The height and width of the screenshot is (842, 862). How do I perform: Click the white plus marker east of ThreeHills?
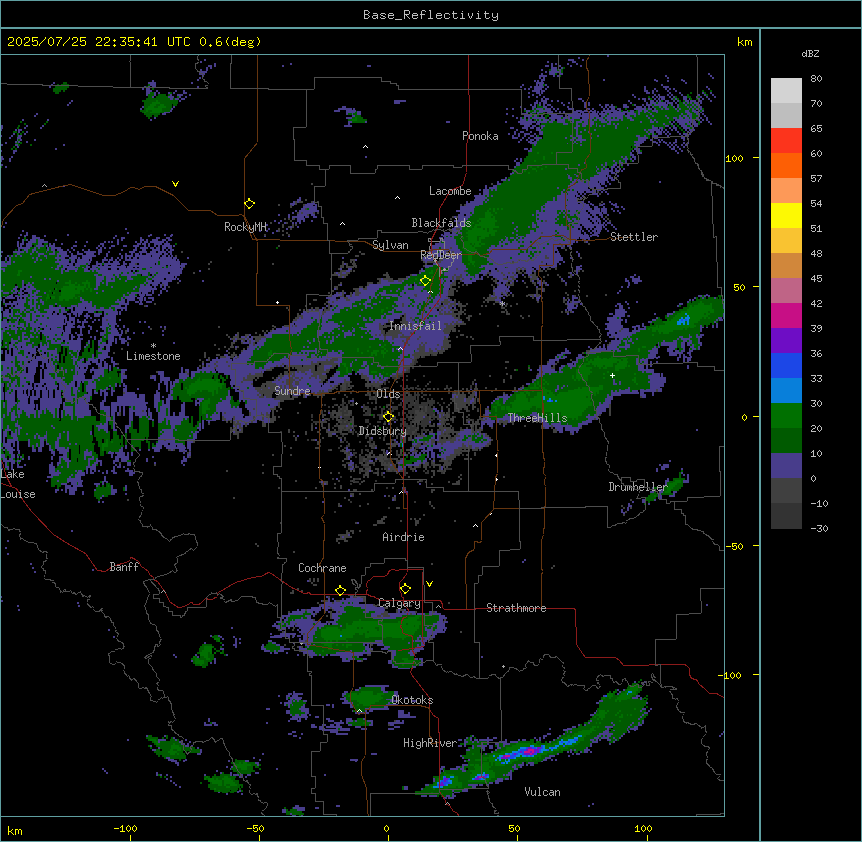click(612, 375)
